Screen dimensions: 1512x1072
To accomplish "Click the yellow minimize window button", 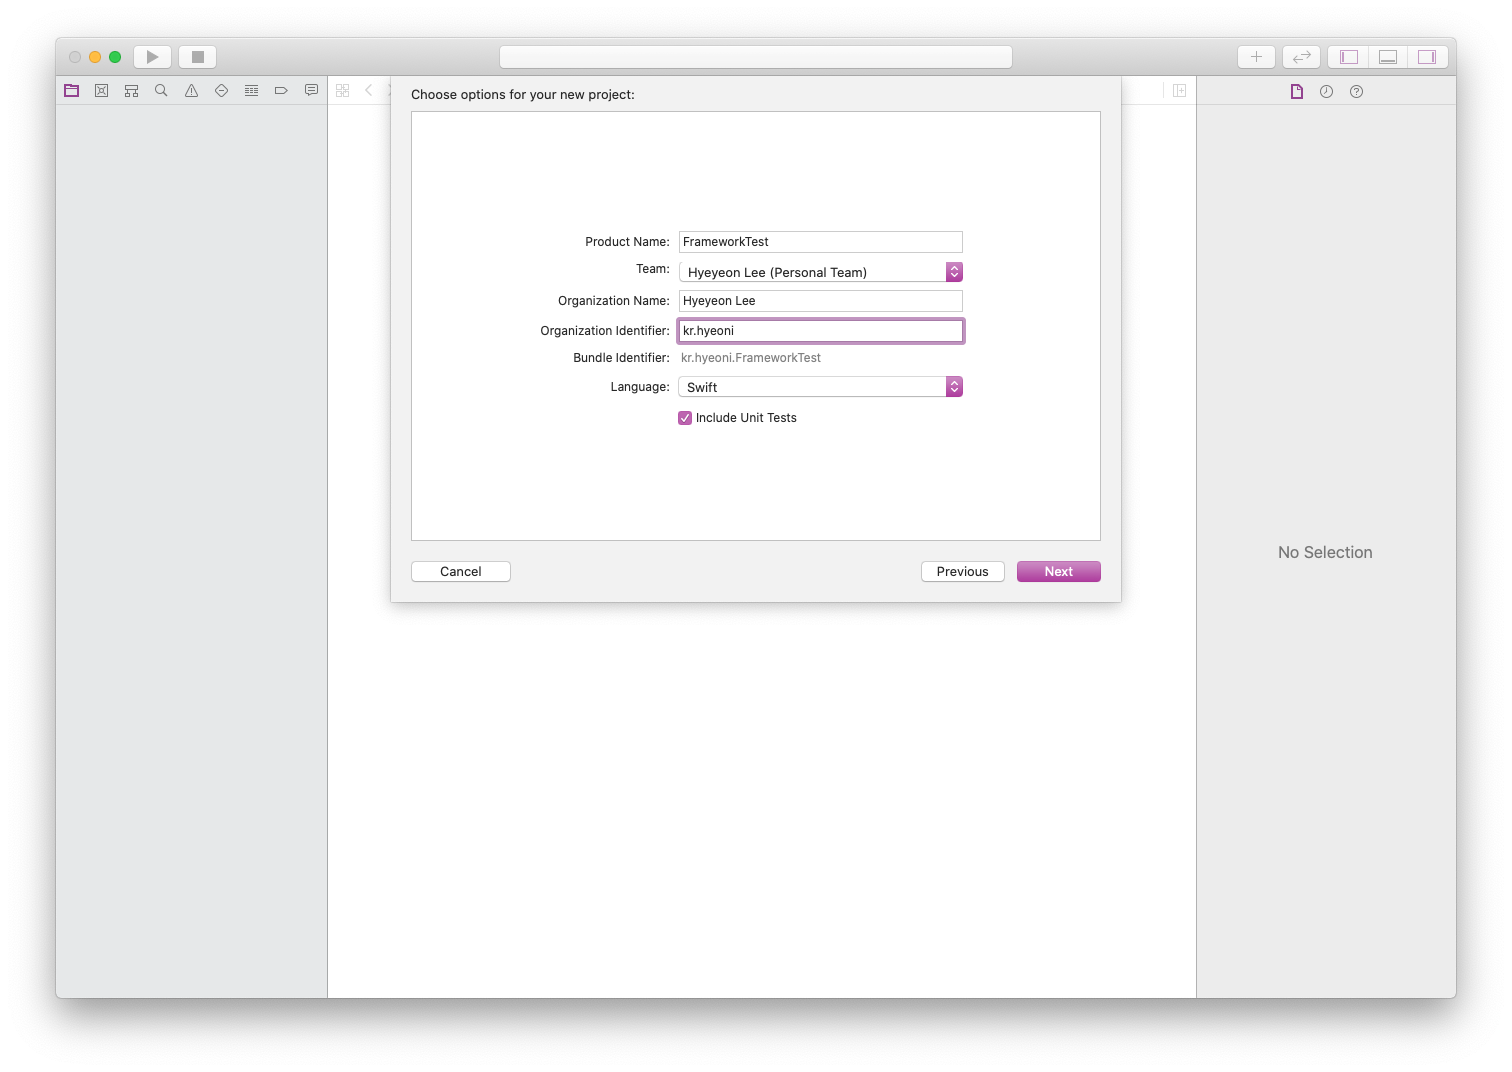I will tap(95, 57).
